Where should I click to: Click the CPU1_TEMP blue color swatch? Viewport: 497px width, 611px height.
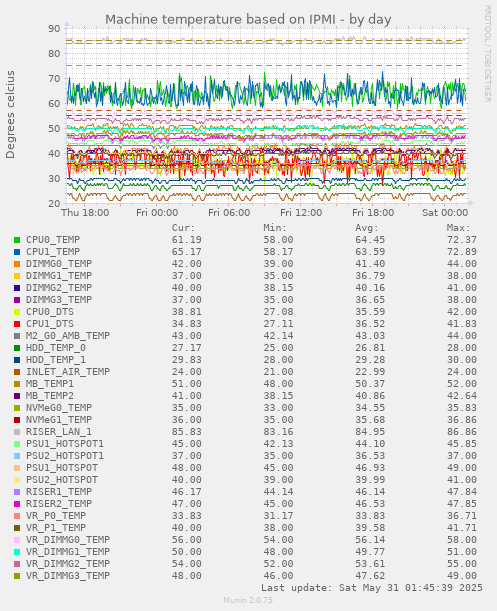pyautogui.click(x=17, y=252)
